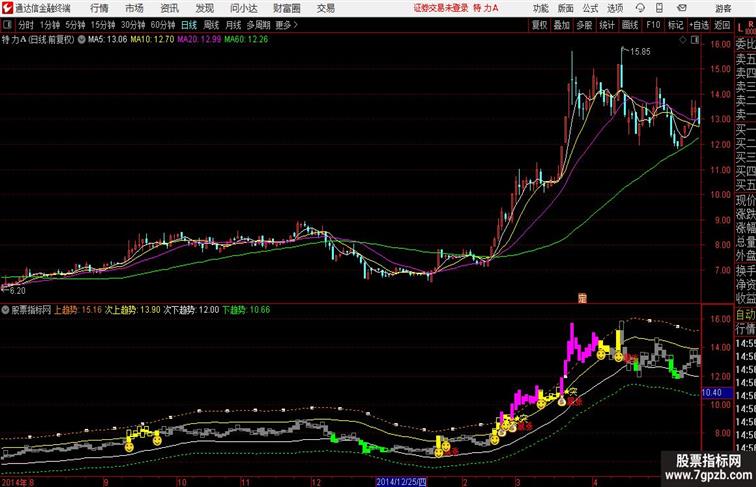Click the 次上趋势: 13.90 value

coord(132,310)
